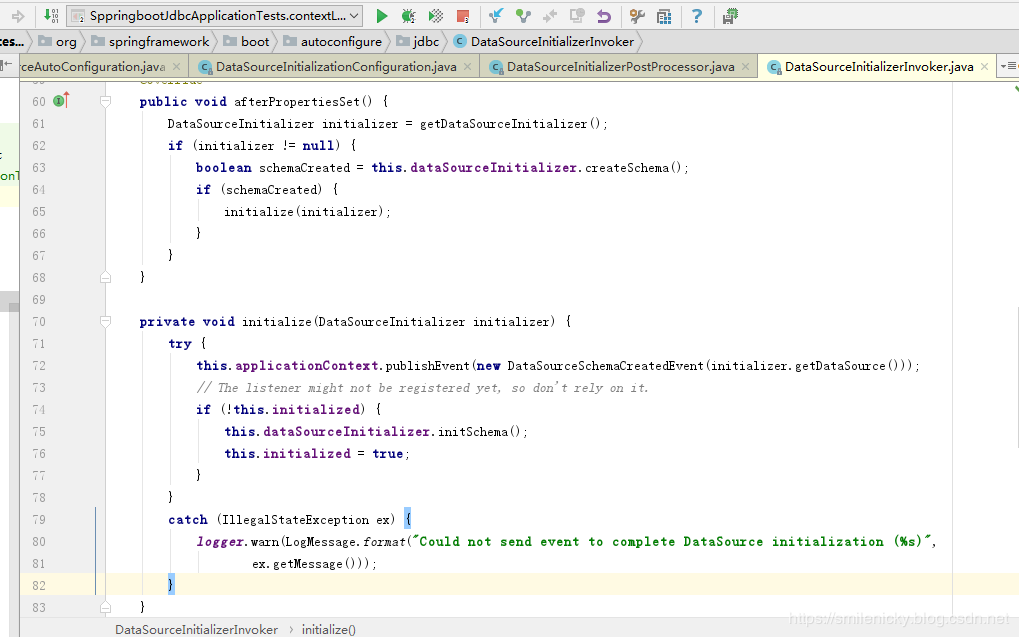The width and height of the screenshot is (1019, 637).
Task: Click DataSourceInitializerInvoker class in navigation bar
Action: pyautogui.click(x=543, y=42)
